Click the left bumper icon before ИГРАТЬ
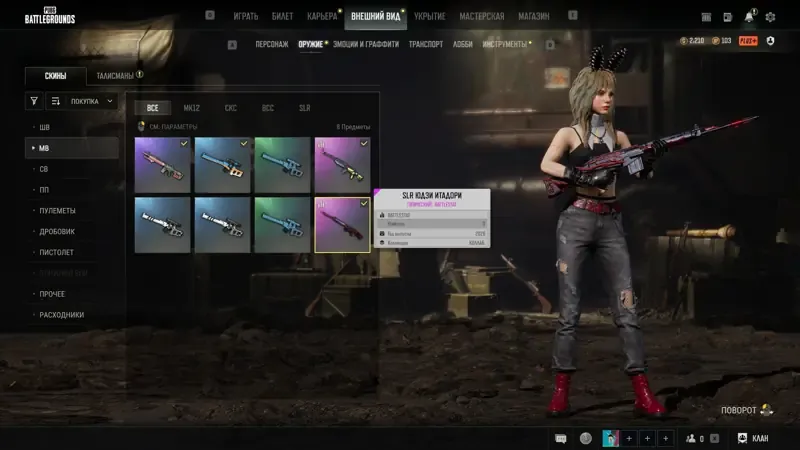This screenshot has width=800, height=450. pyautogui.click(x=210, y=15)
